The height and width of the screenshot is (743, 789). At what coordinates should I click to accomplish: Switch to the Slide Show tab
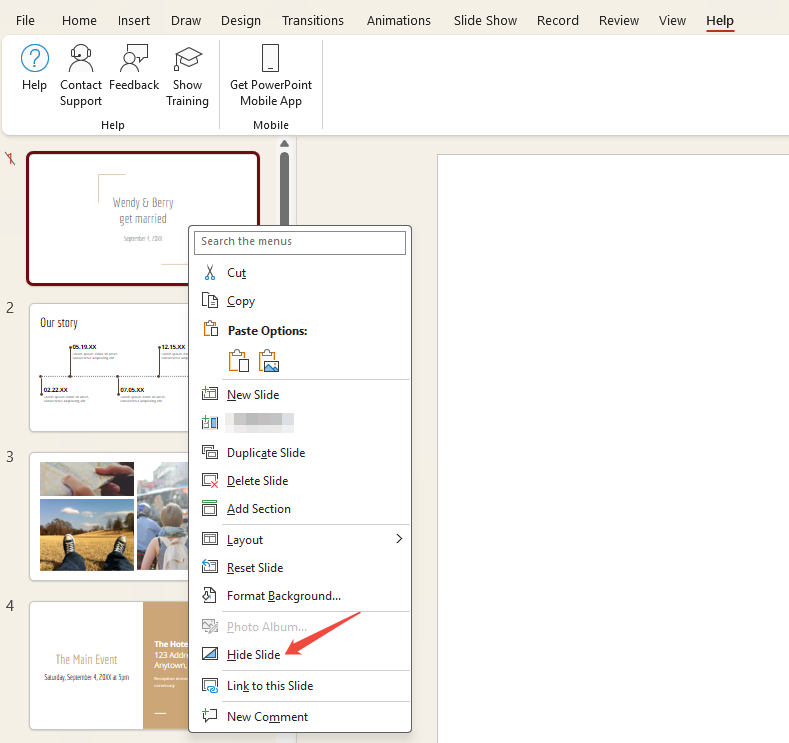485,21
